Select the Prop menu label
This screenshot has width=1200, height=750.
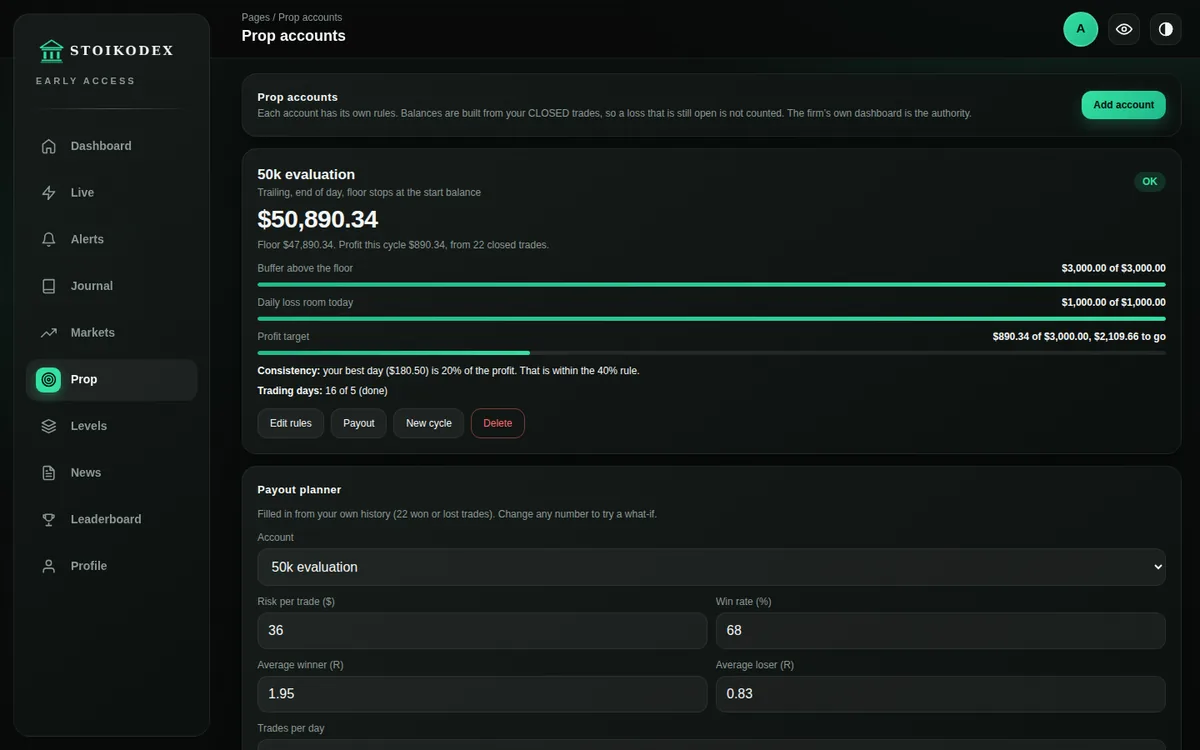(84, 380)
